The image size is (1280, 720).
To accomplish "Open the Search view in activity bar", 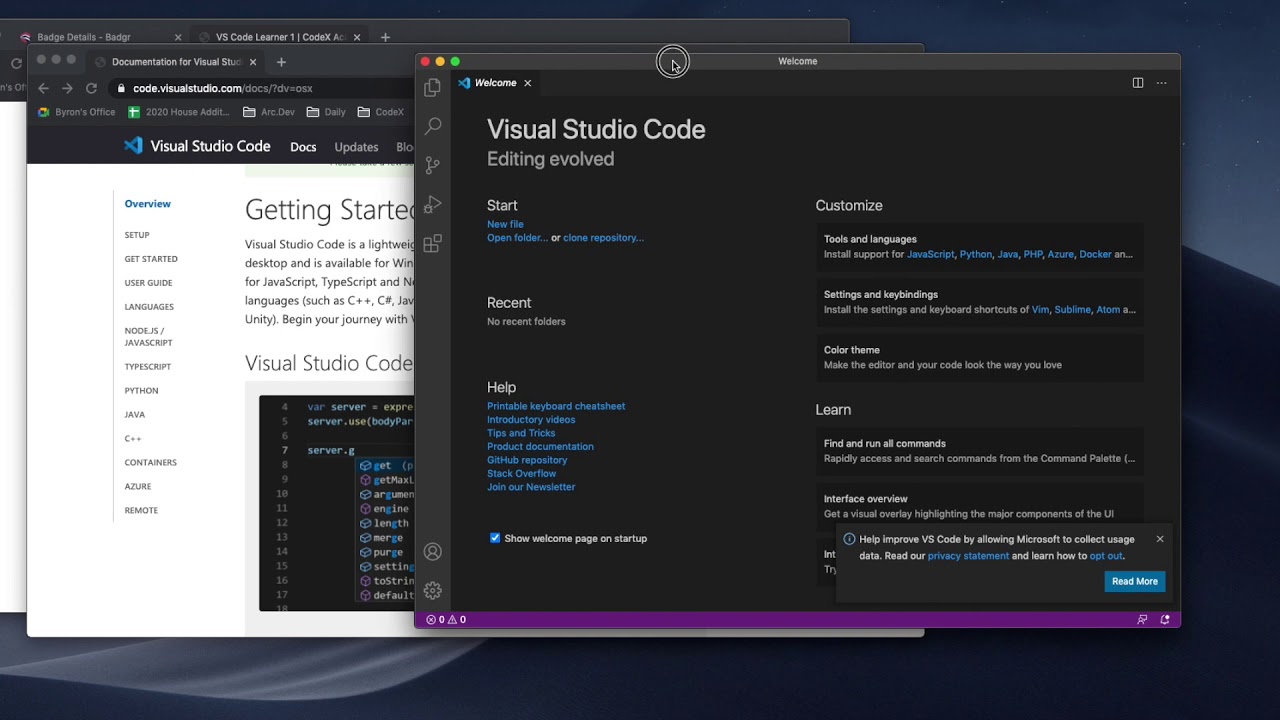I will point(432,126).
